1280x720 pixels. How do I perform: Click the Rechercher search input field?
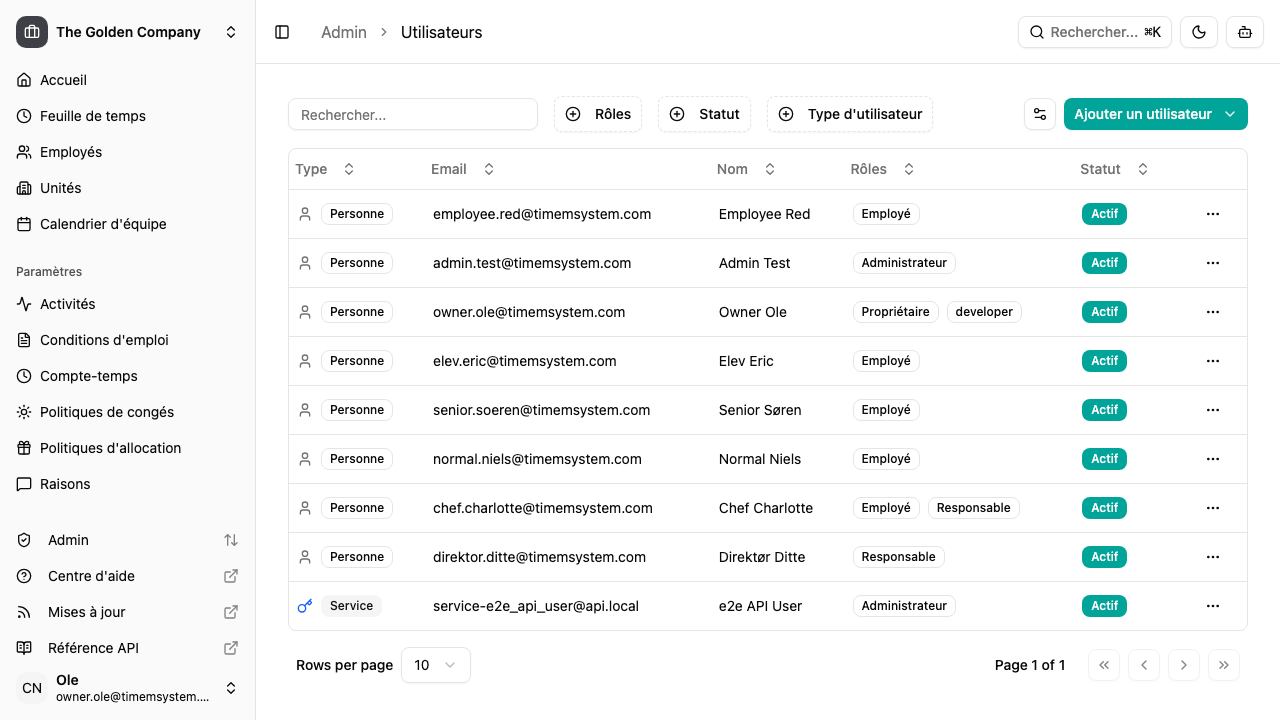click(x=413, y=114)
